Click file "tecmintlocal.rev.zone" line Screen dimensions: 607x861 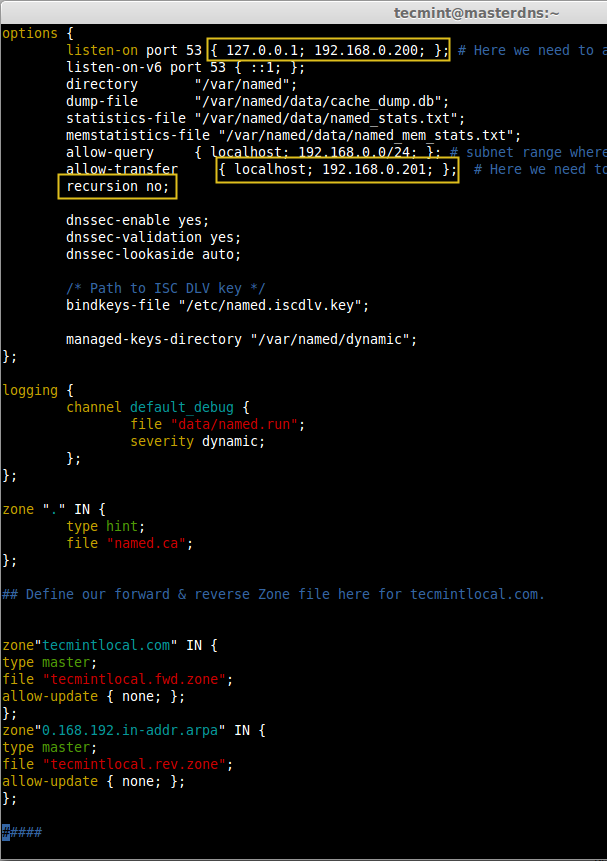pos(118,765)
